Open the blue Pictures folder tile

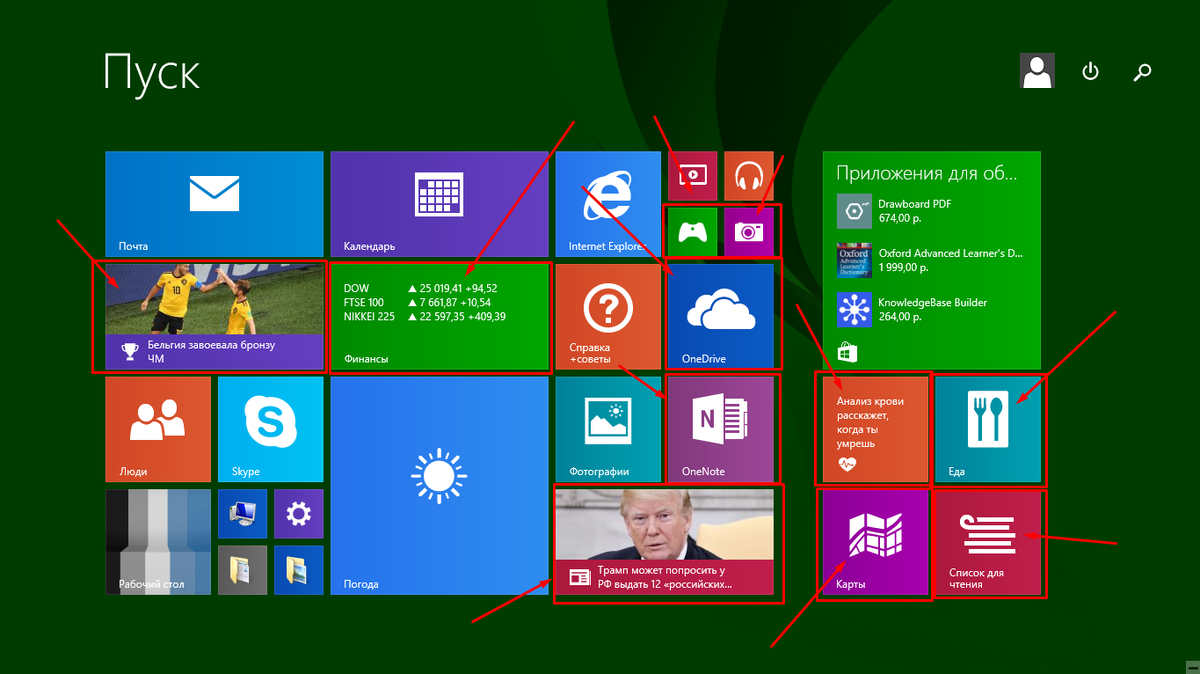(x=299, y=570)
